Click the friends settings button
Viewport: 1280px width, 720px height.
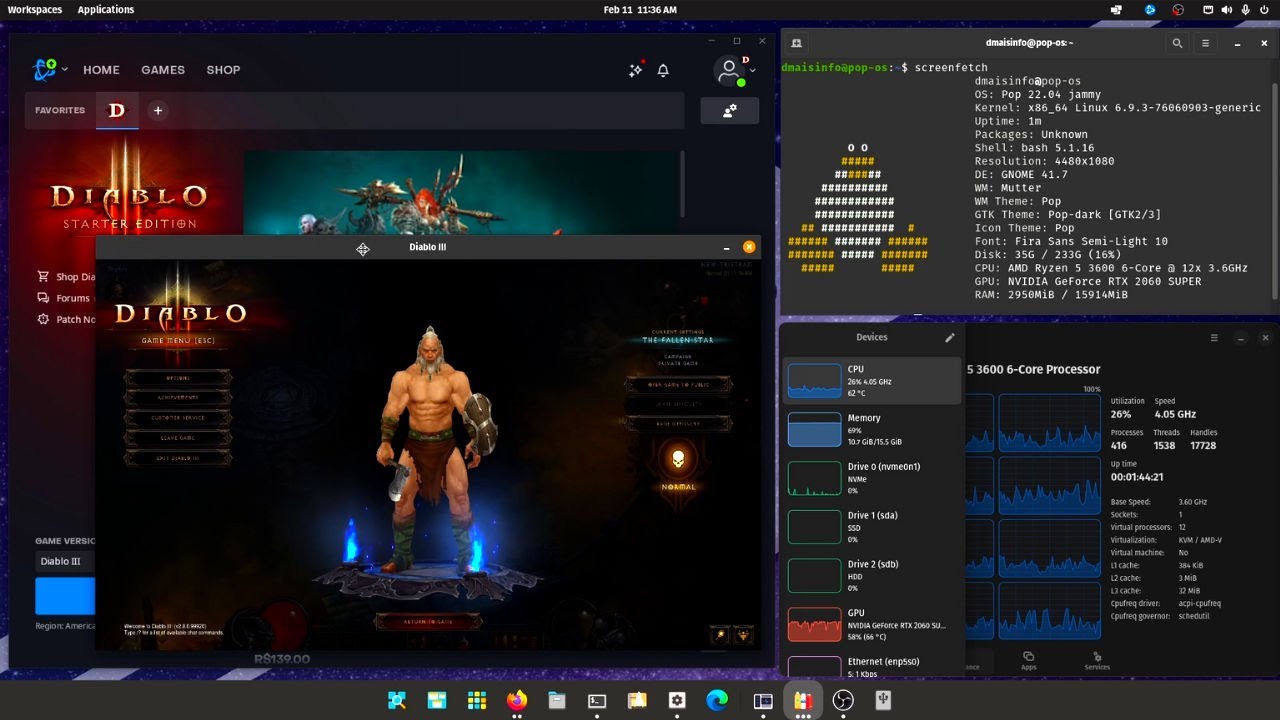pos(729,110)
